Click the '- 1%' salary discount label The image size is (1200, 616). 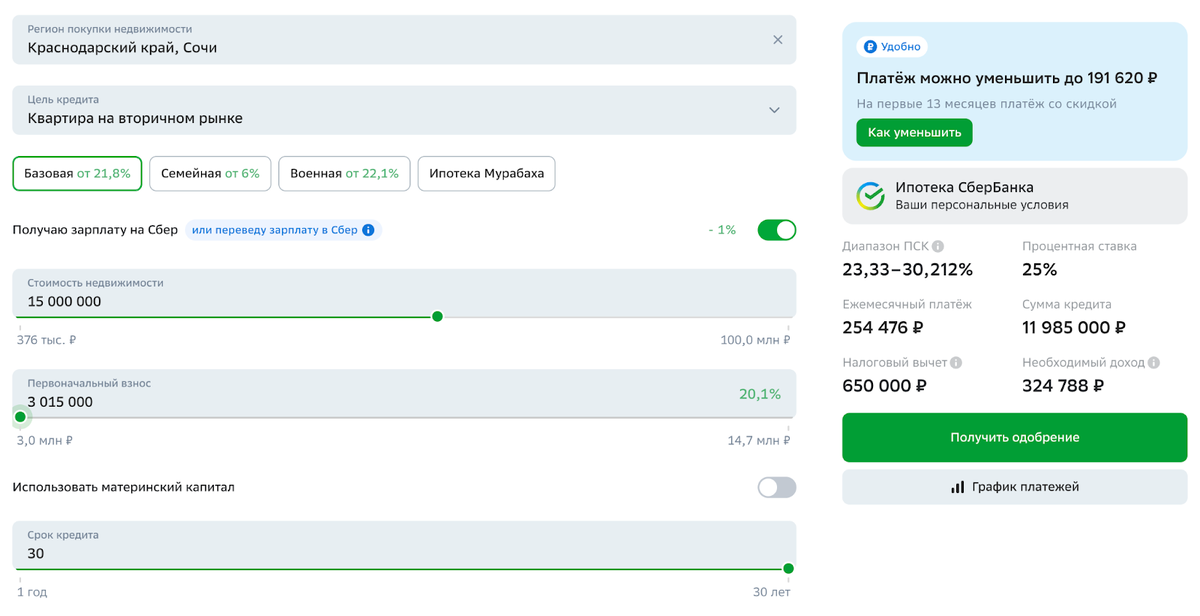722,230
